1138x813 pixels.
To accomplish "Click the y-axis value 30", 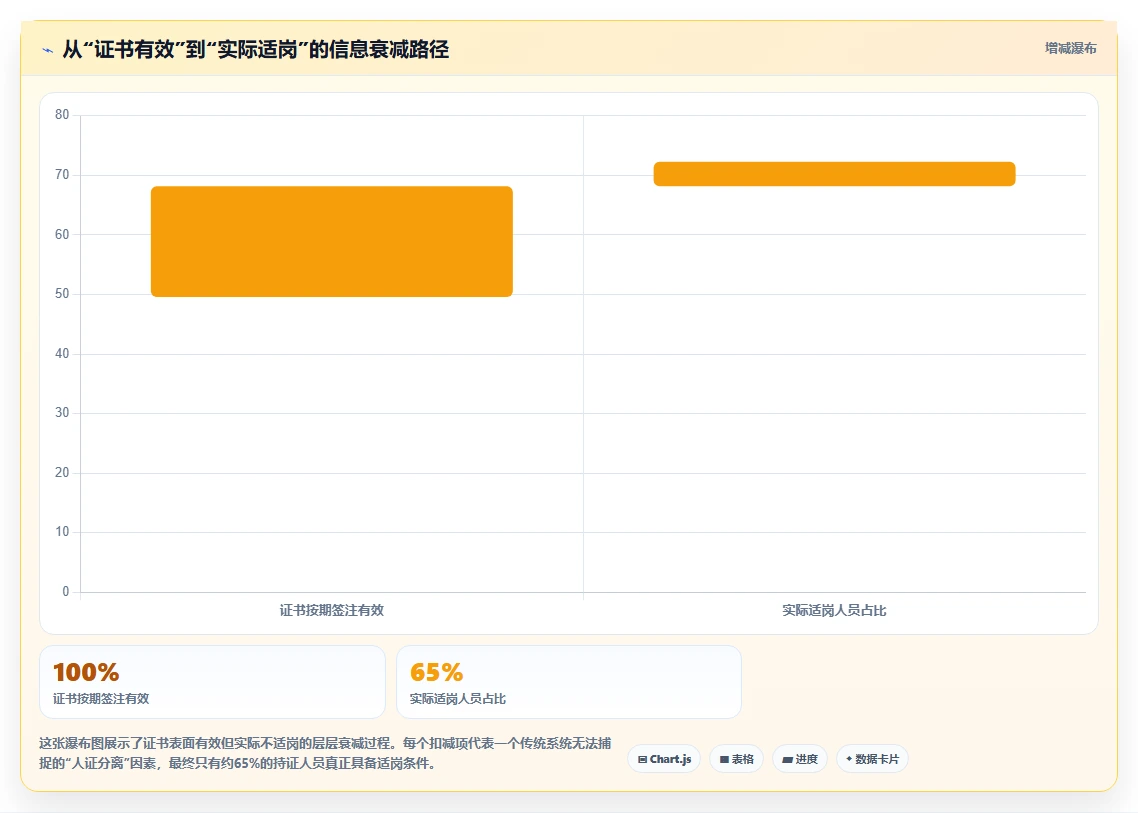I will [62, 413].
